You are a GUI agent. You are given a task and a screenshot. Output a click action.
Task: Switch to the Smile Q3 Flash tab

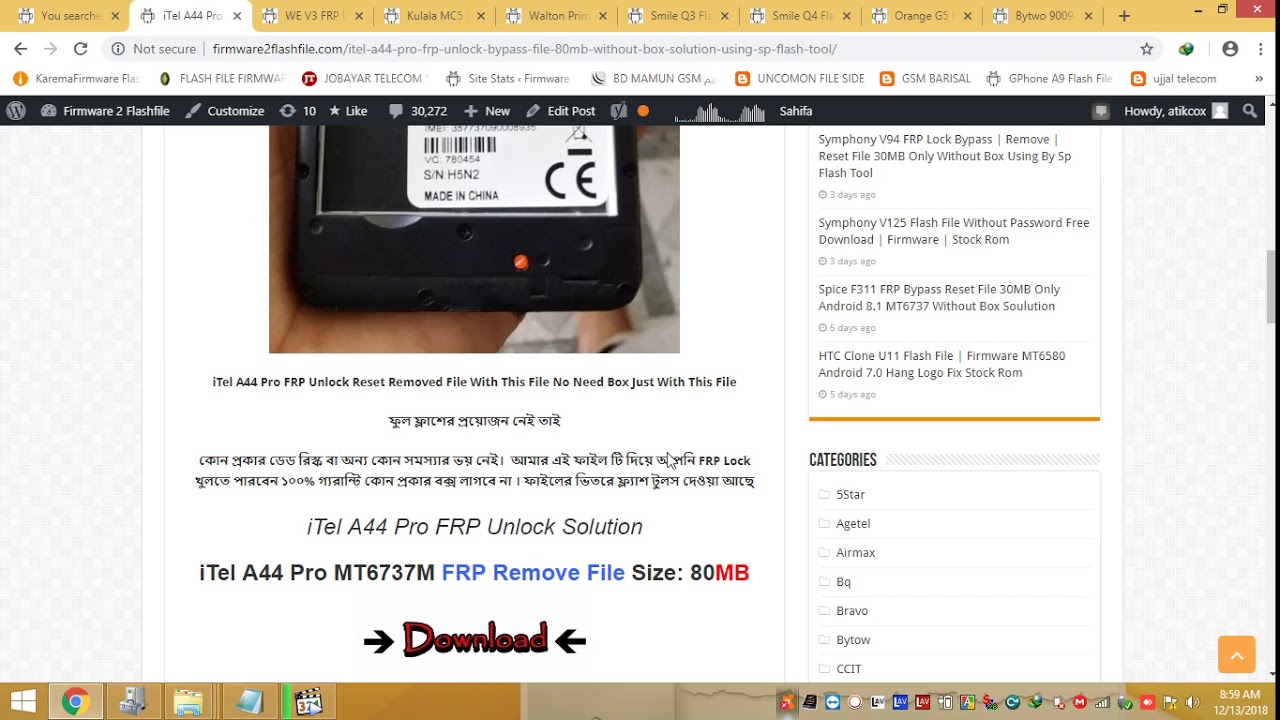click(680, 16)
